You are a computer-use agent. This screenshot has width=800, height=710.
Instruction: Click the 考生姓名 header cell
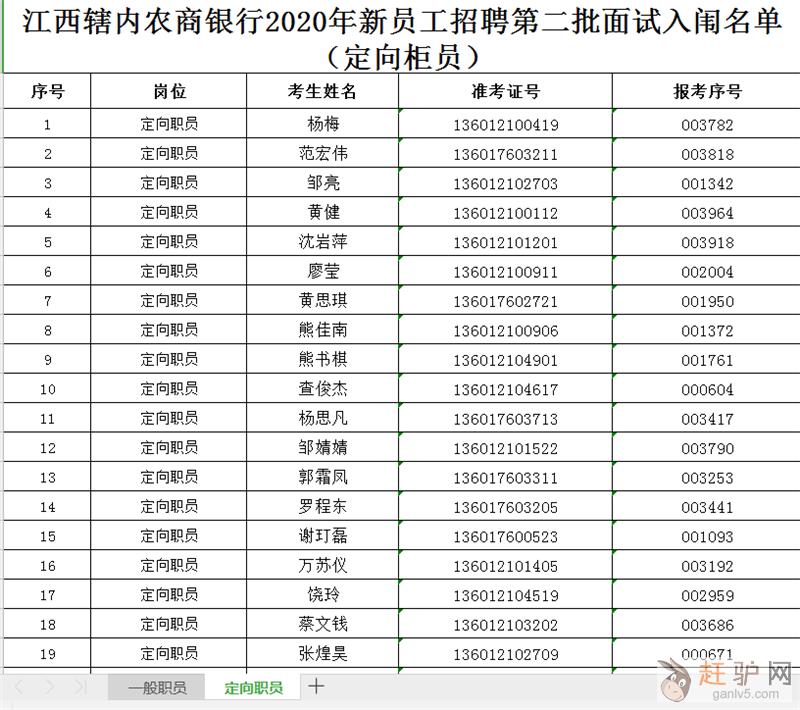pyautogui.click(x=322, y=92)
